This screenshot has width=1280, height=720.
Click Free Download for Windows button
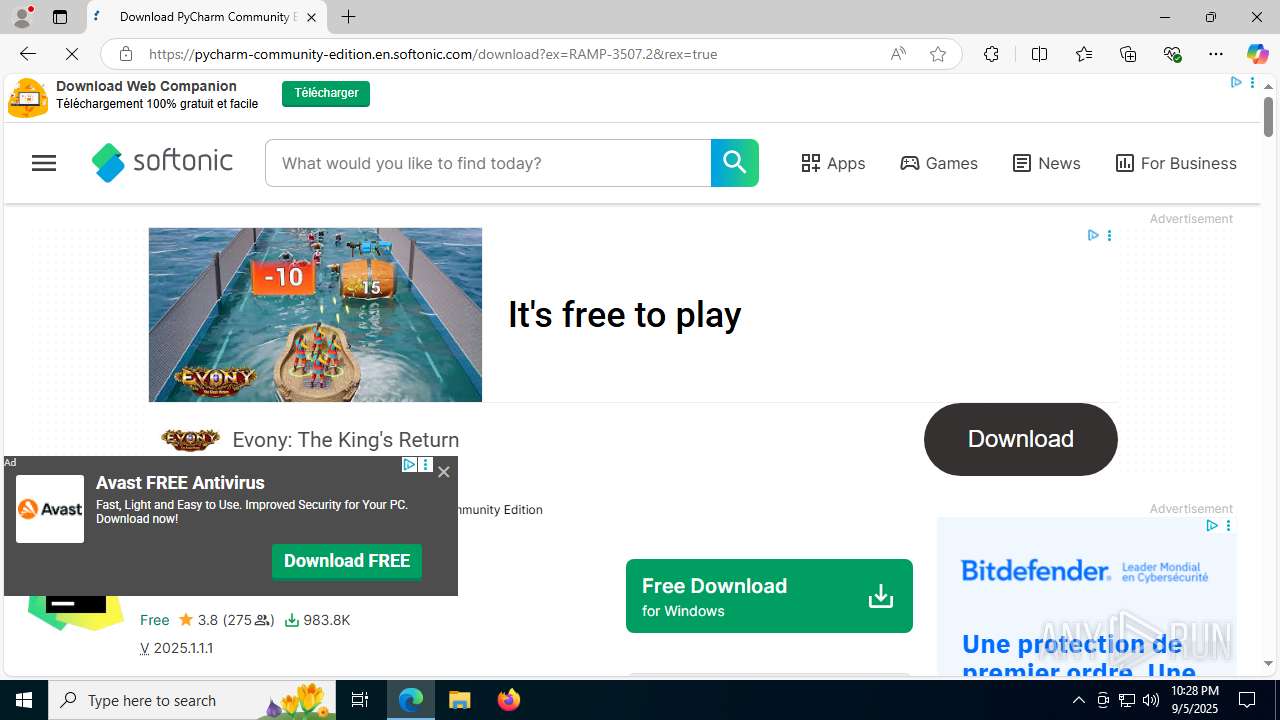[769, 596]
